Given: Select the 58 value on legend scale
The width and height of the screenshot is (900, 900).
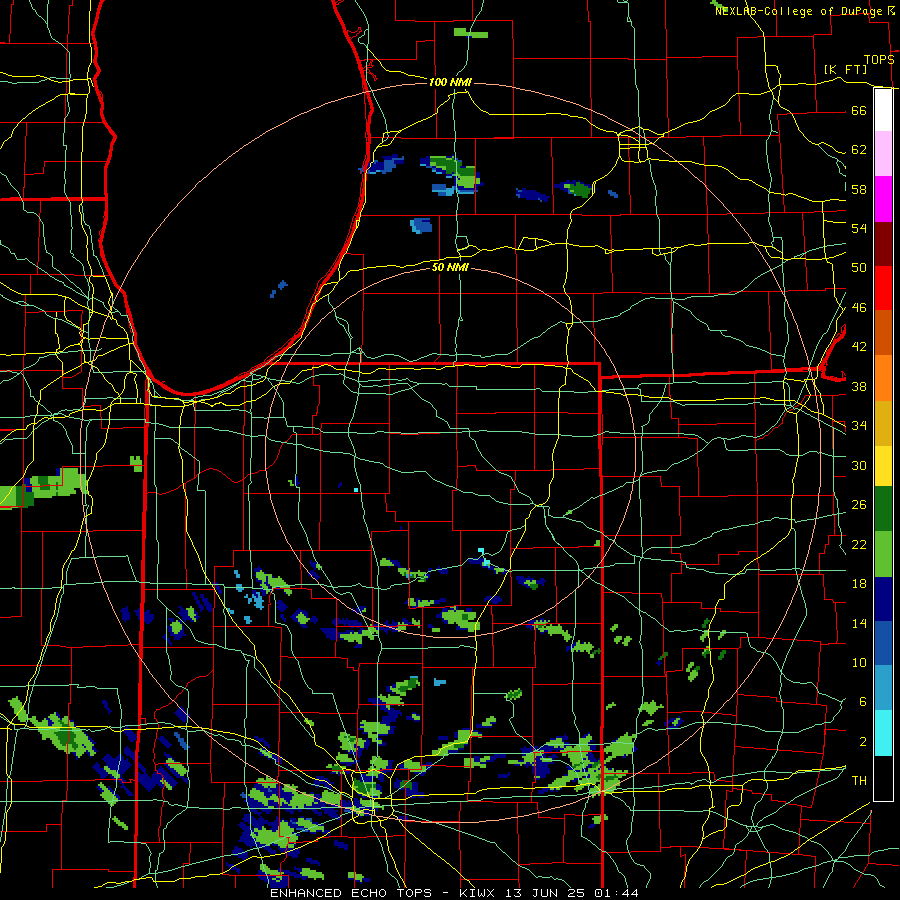Looking at the screenshot, I should point(859,189).
